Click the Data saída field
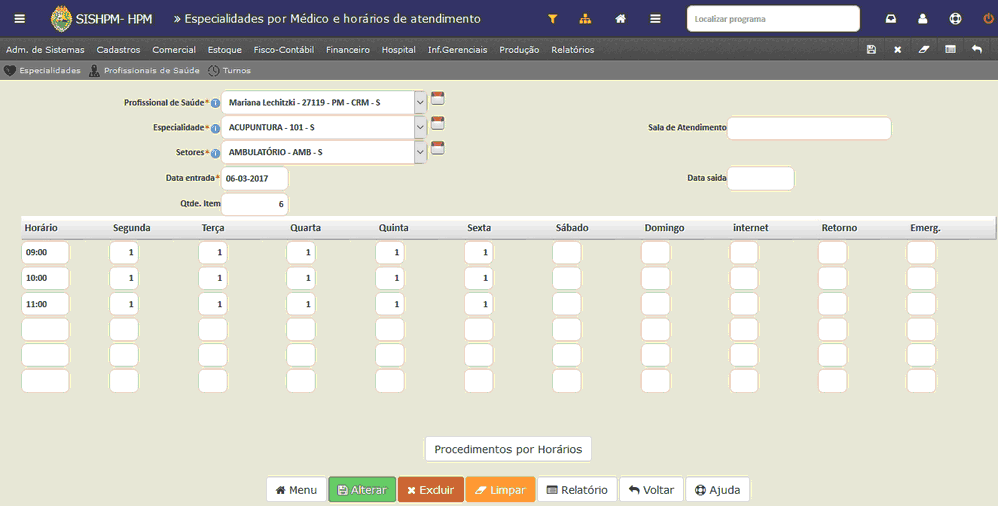 (x=761, y=178)
